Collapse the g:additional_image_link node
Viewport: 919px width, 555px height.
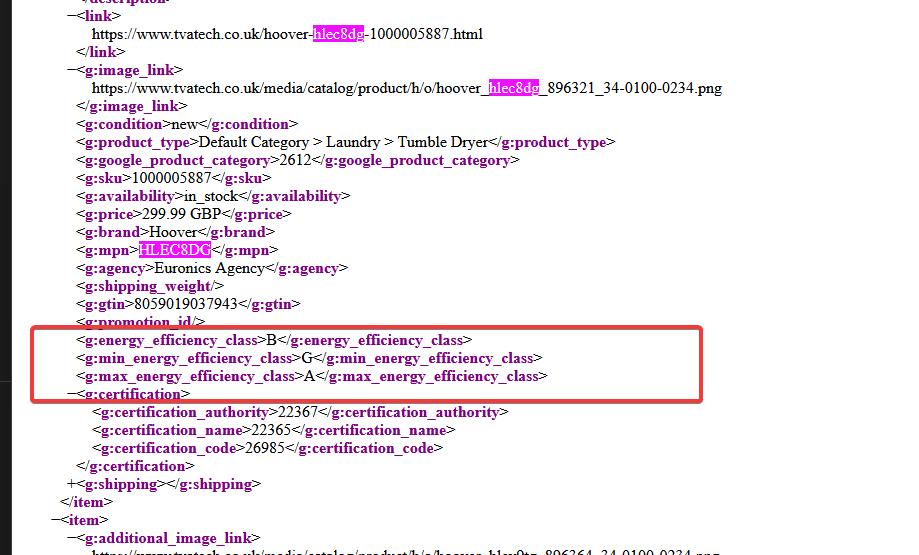click(71, 538)
